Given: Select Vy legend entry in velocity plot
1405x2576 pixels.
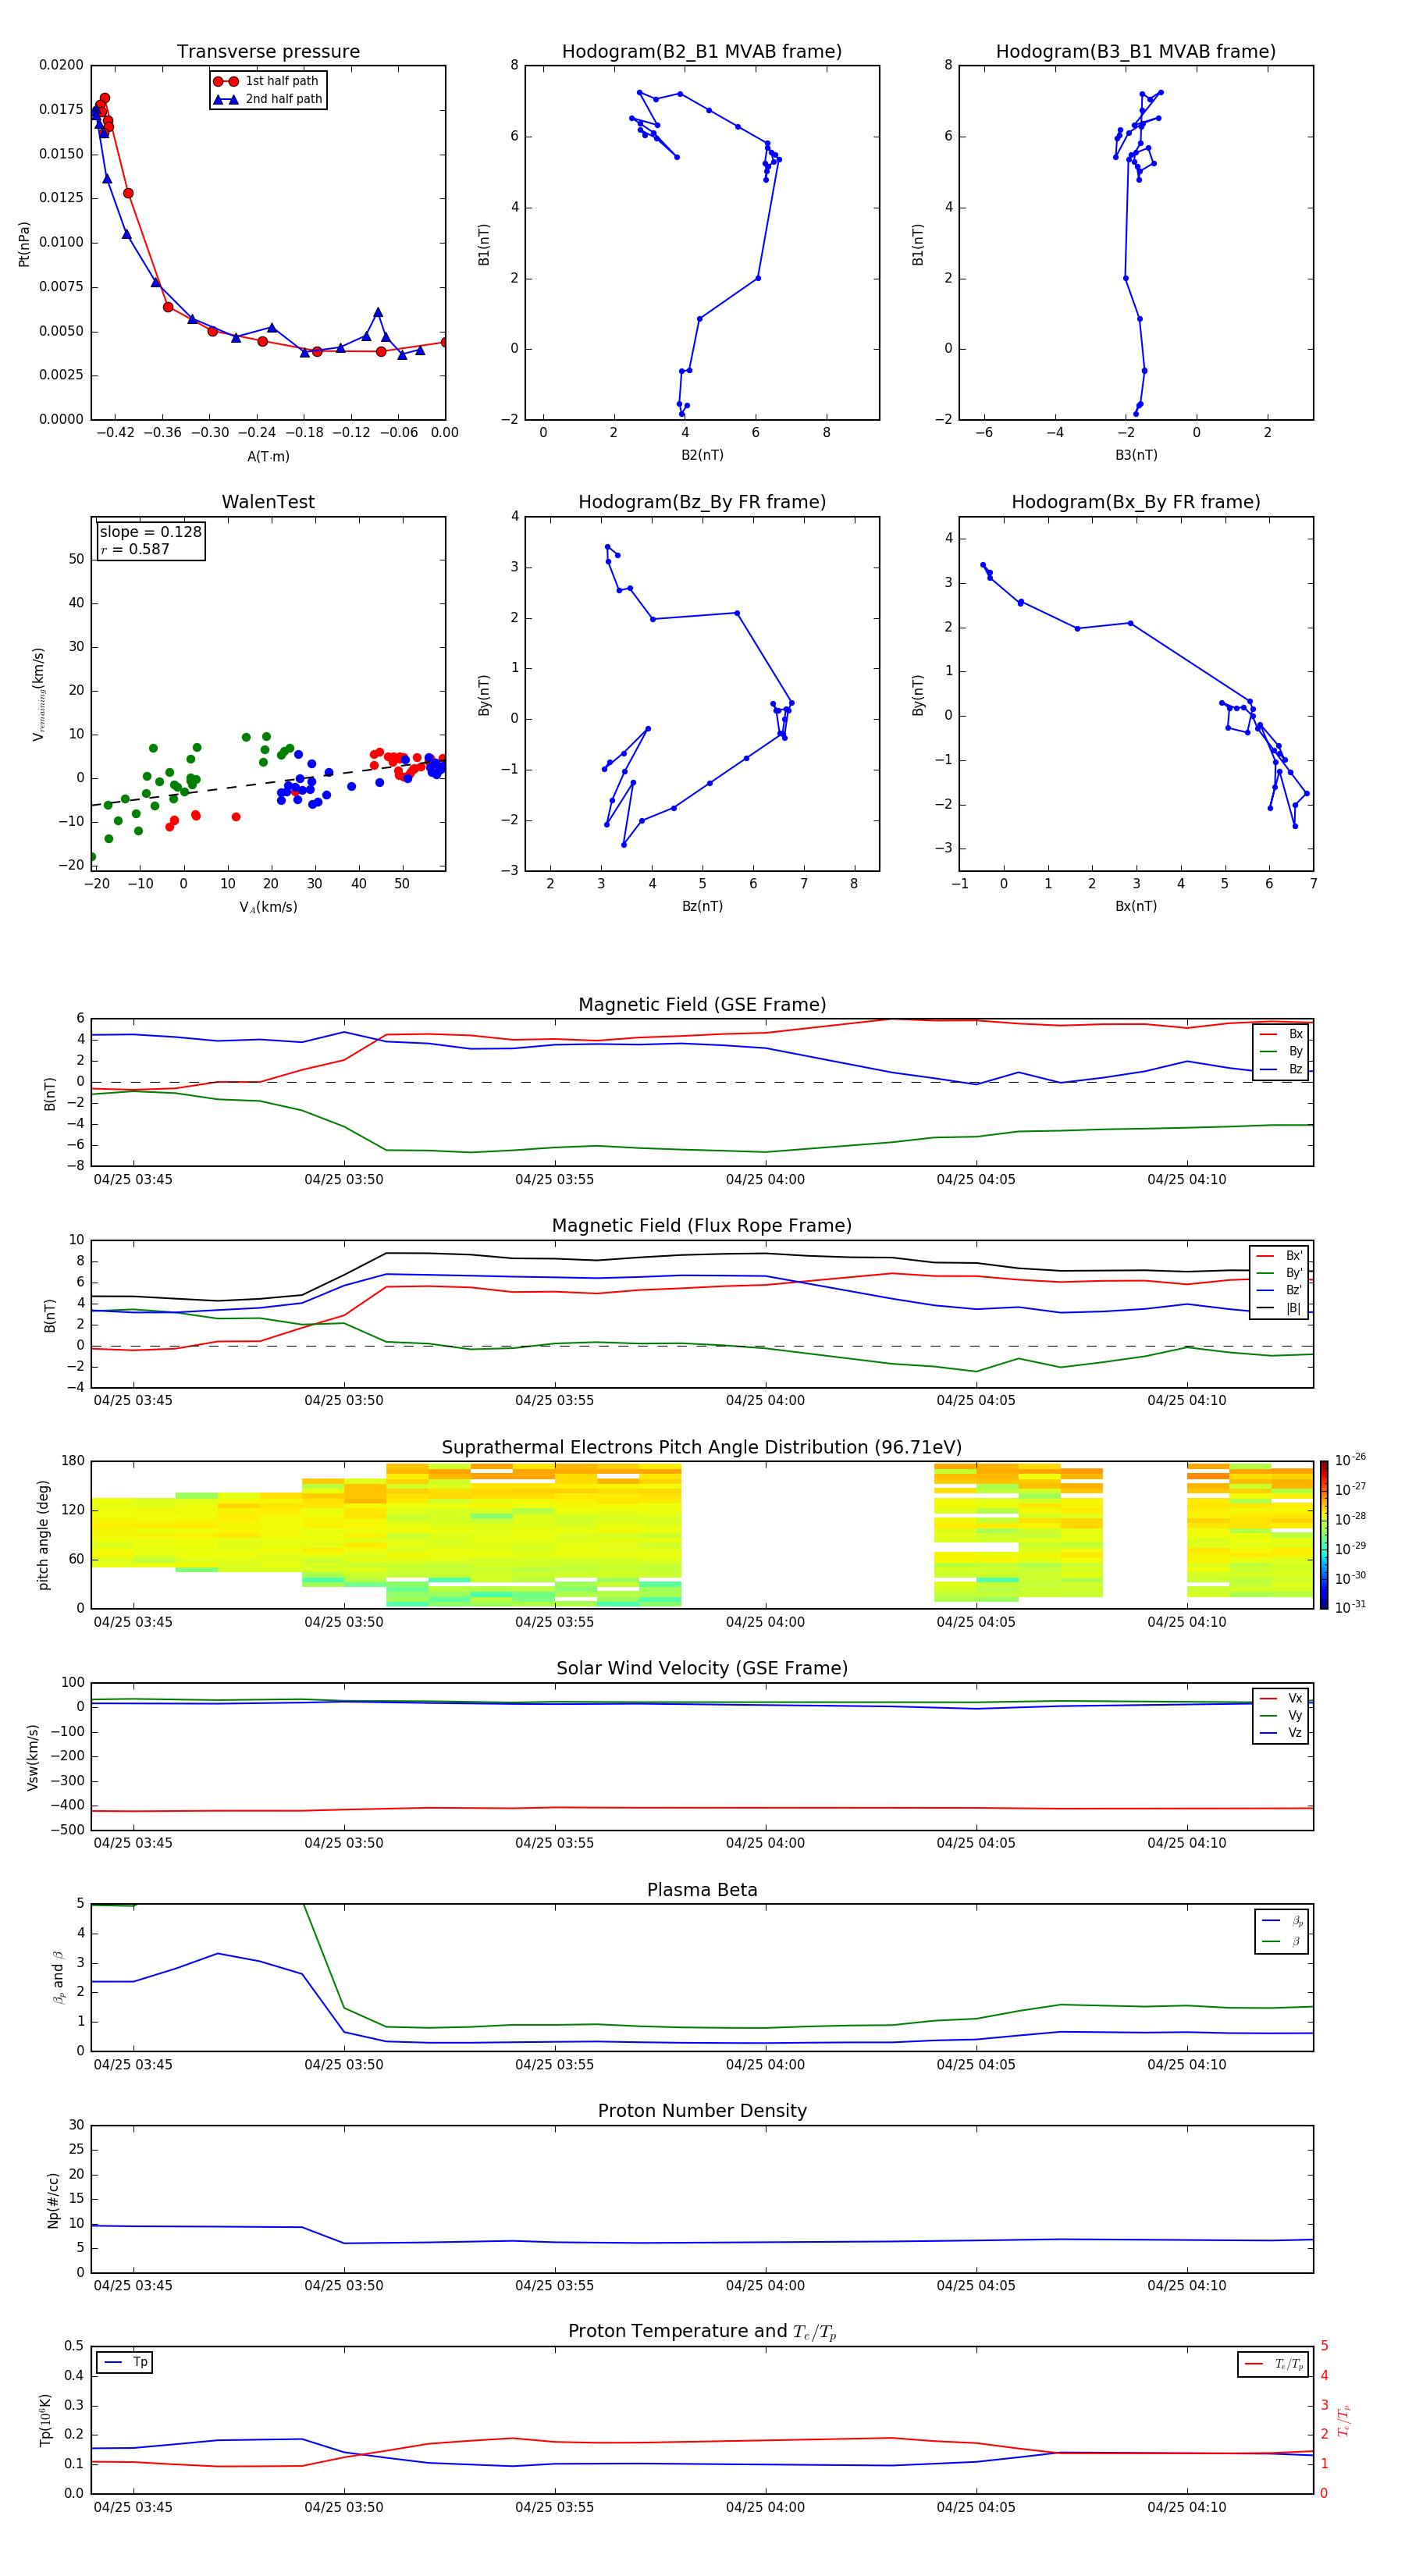Looking at the screenshot, I should point(1281,1715).
